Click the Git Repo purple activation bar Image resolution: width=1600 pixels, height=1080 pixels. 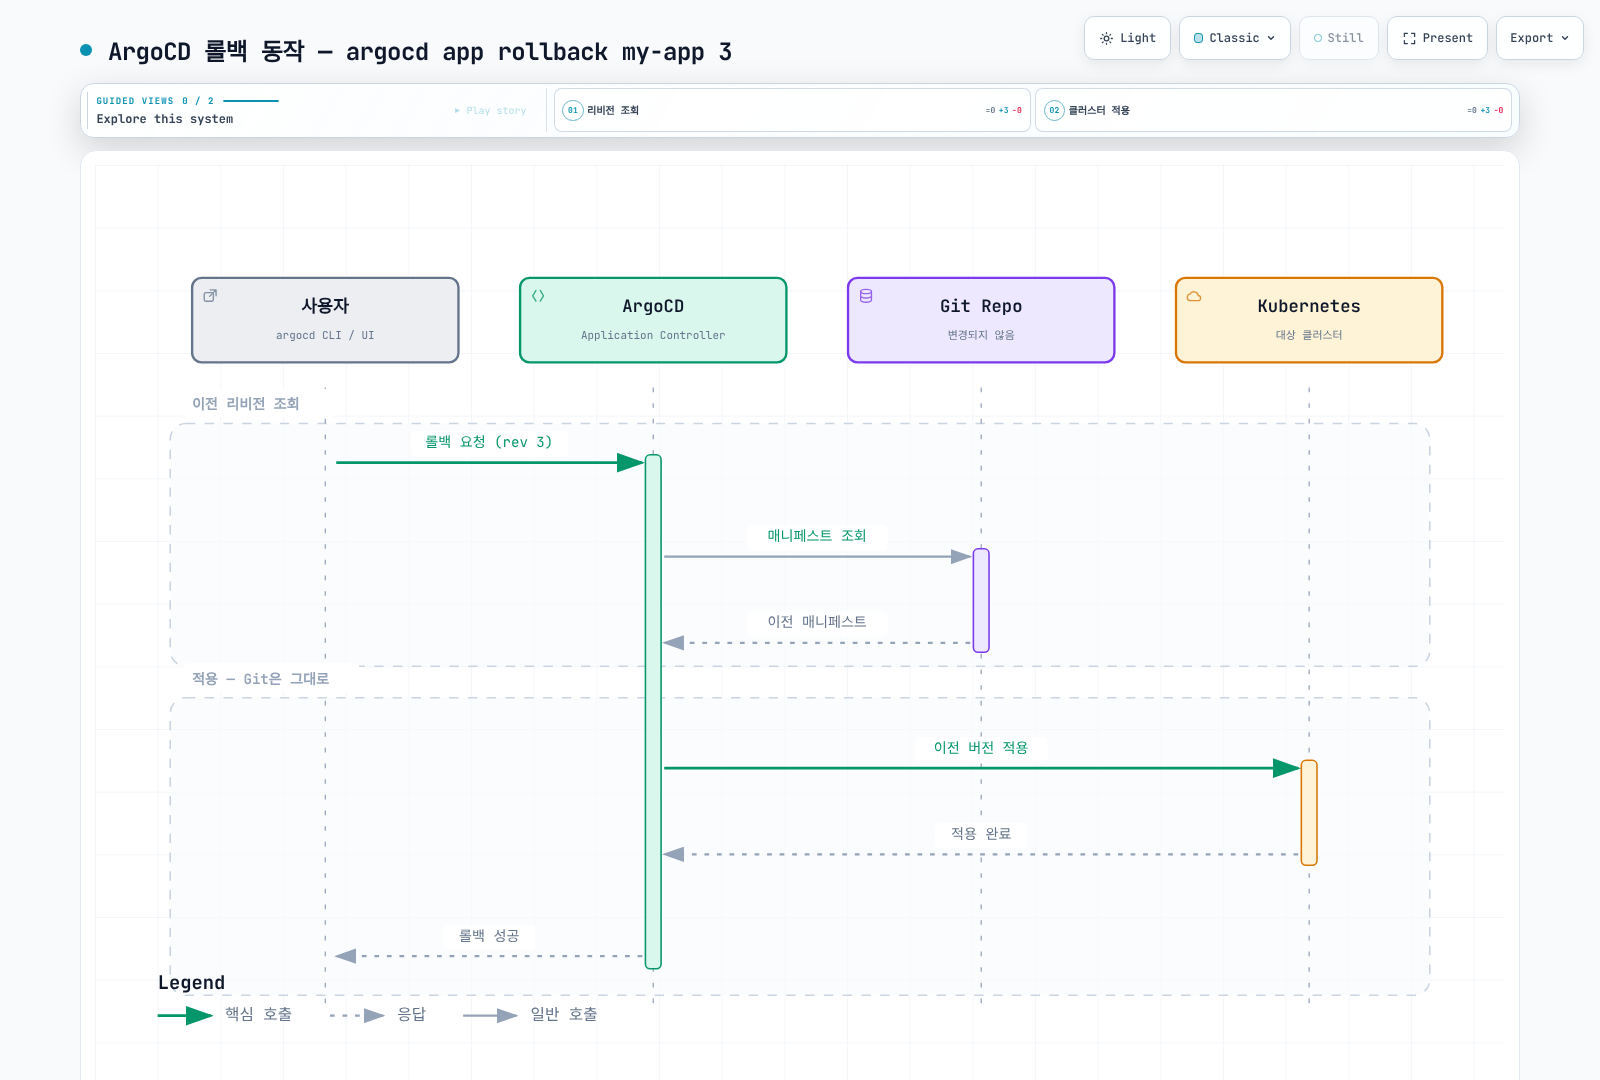[x=981, y=600]
